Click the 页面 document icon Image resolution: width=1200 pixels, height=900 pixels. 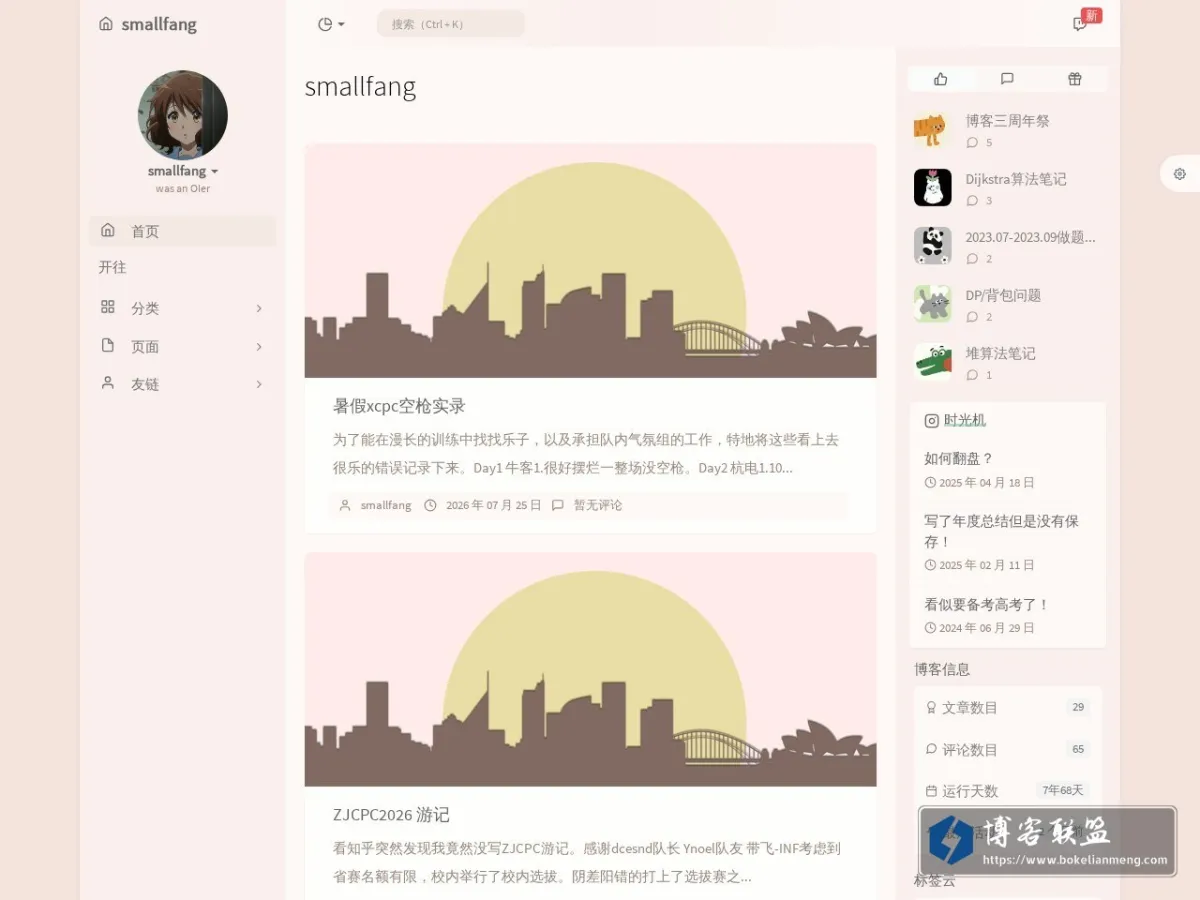point(108,345)
